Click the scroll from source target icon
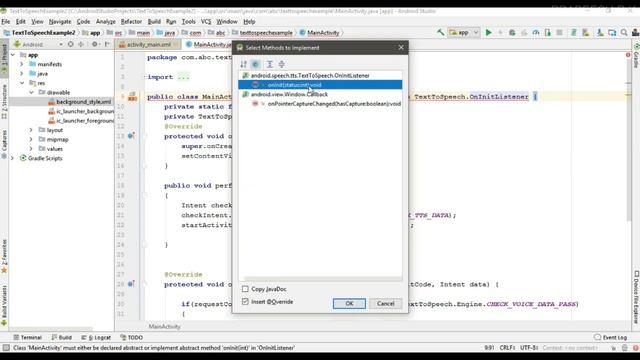This screenshot has width=640, height=360. coord(71,44)
